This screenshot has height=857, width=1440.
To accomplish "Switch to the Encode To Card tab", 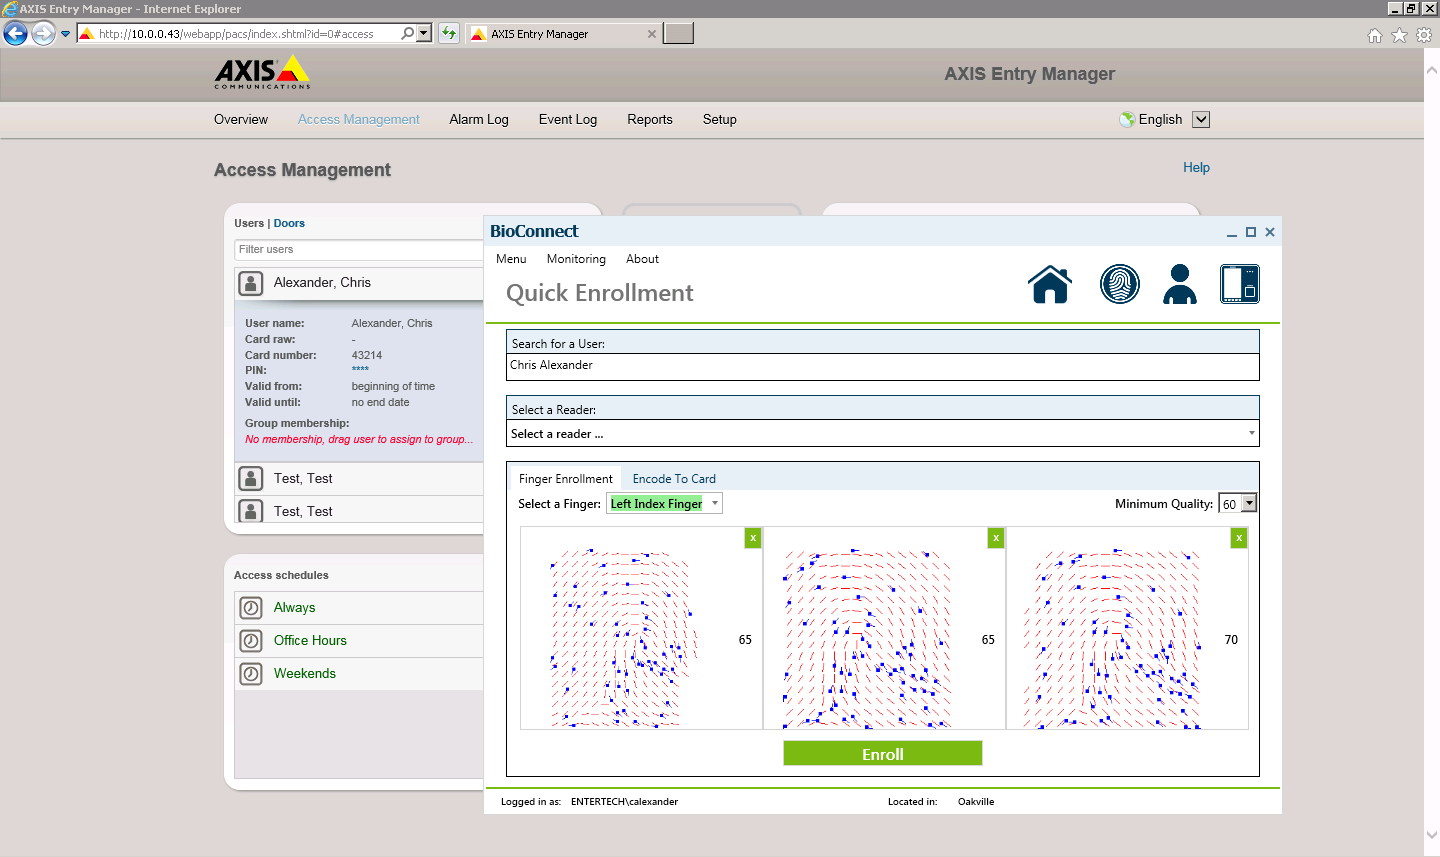I will click(x=674, y=479).
